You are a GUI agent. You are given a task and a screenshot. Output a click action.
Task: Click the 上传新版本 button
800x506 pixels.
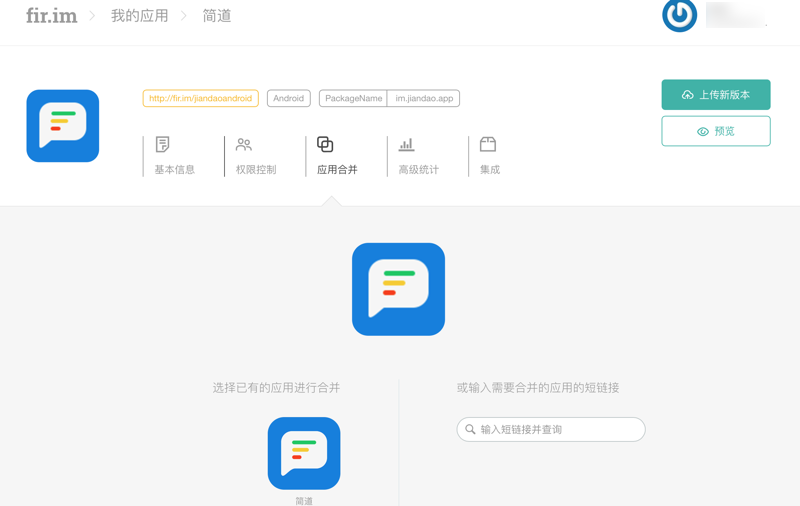pos(716,94)
